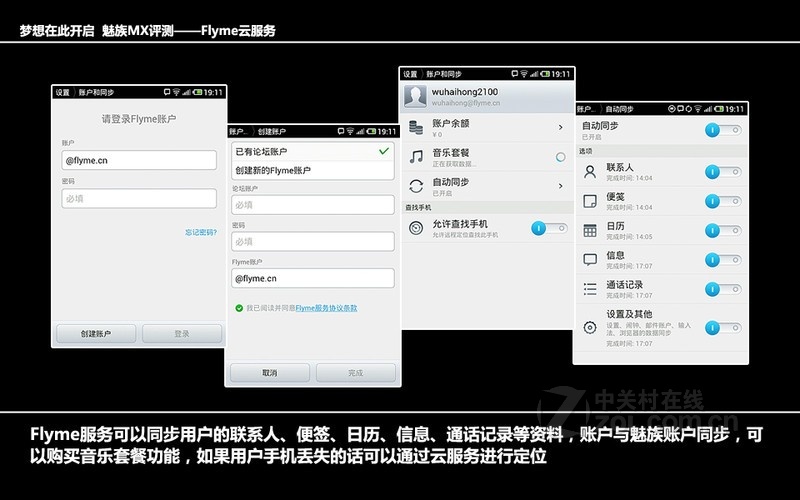Tap the Wi-Fi status icon in login screen

176,92
